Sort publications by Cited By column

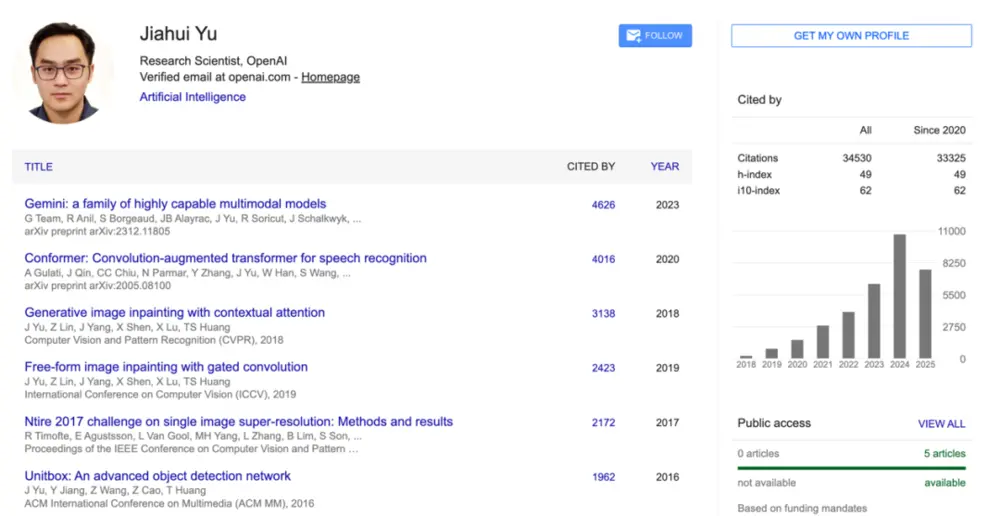[x=590, y=167]
